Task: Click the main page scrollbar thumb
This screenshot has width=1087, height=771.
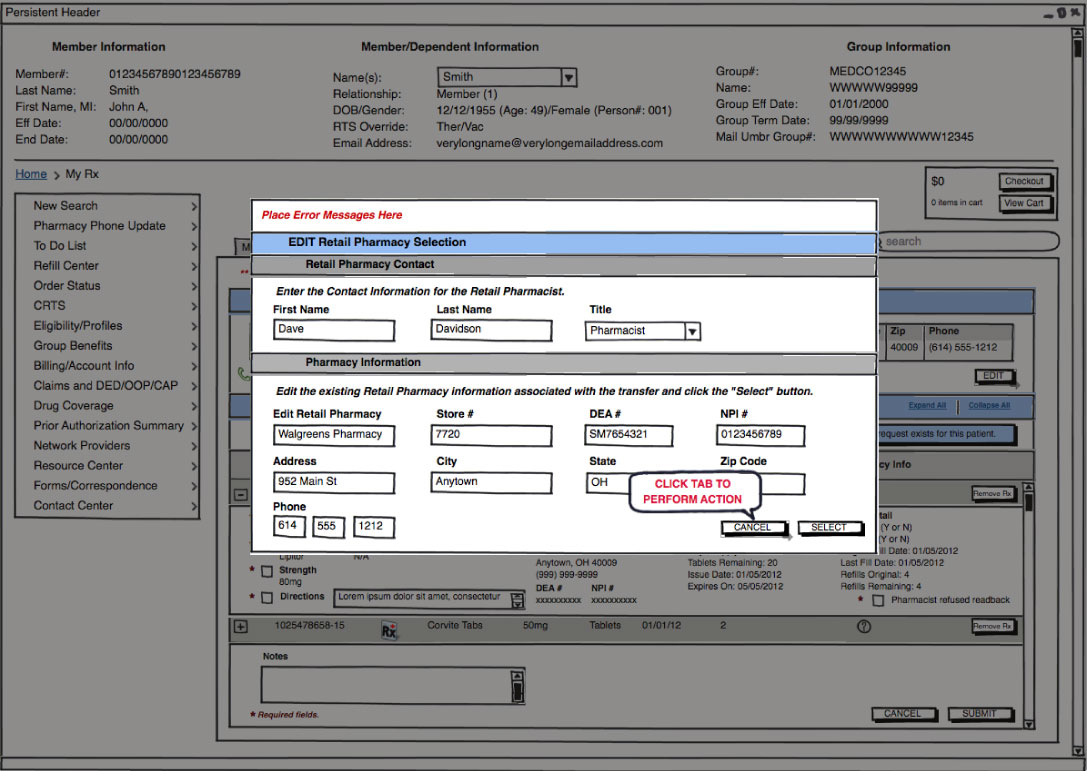Action: pos(1077,48)
